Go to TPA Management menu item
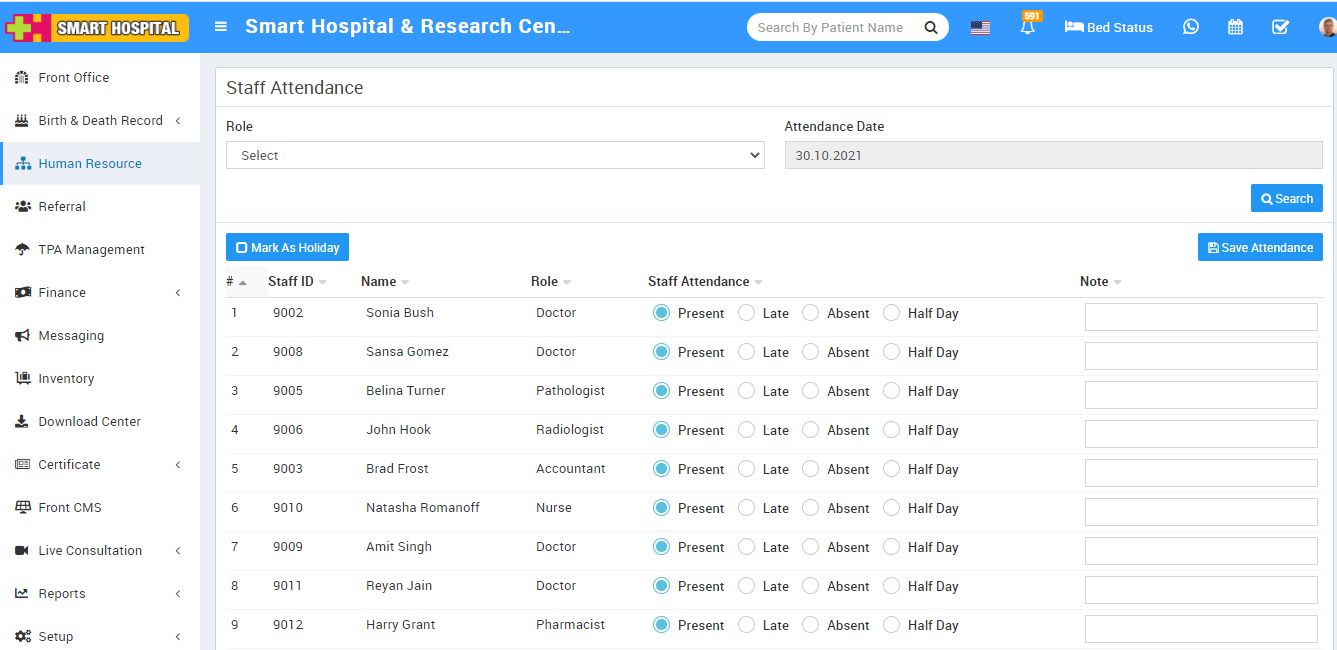Screen dimensions: 1337x650 pos(91,249)
